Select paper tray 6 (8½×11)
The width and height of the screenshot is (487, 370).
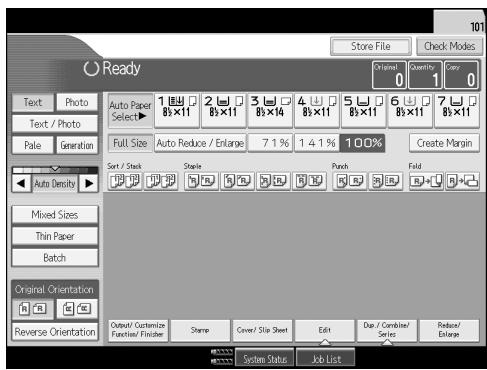click(x=410, y=111)
